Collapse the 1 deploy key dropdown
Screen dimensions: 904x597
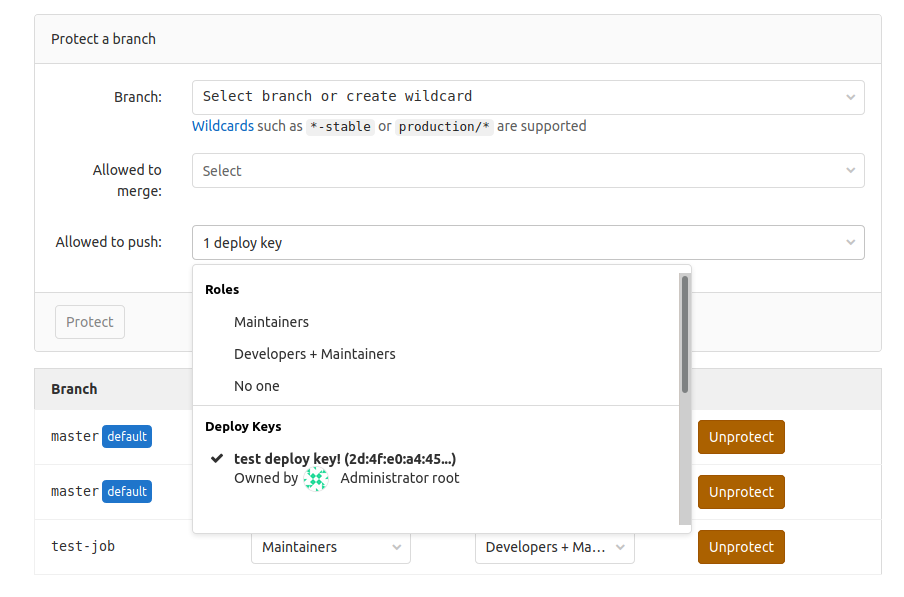coord(528,242)
